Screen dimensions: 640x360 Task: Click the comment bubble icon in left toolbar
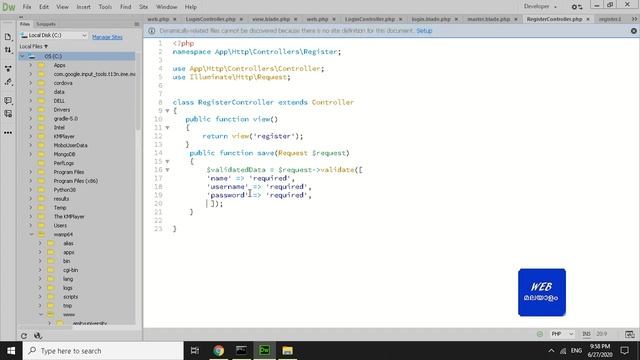(x=8, y=100)
